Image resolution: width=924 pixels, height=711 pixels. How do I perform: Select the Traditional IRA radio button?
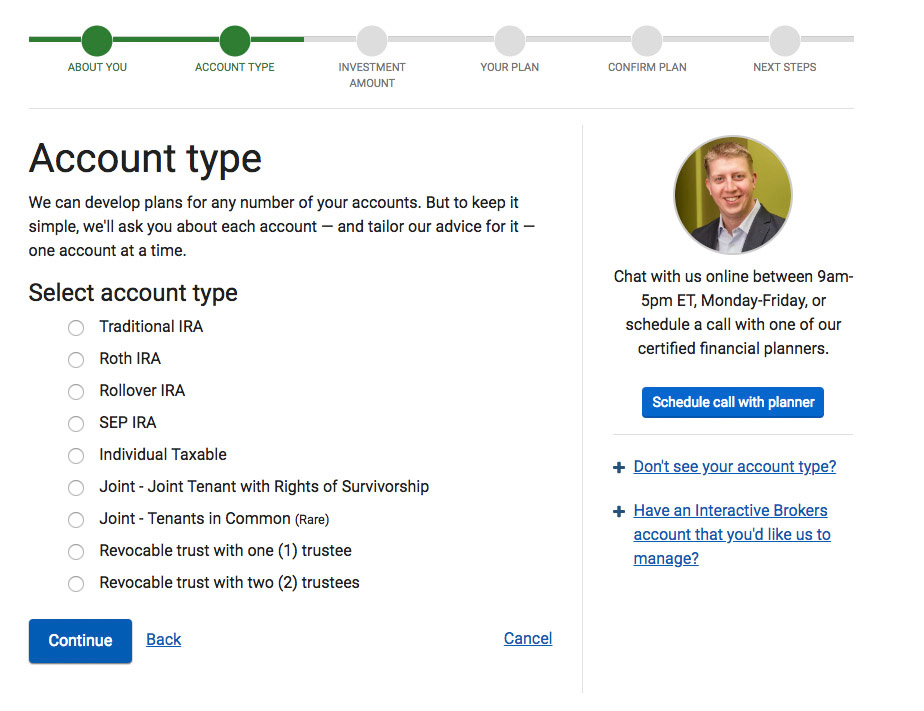point(76,328)
